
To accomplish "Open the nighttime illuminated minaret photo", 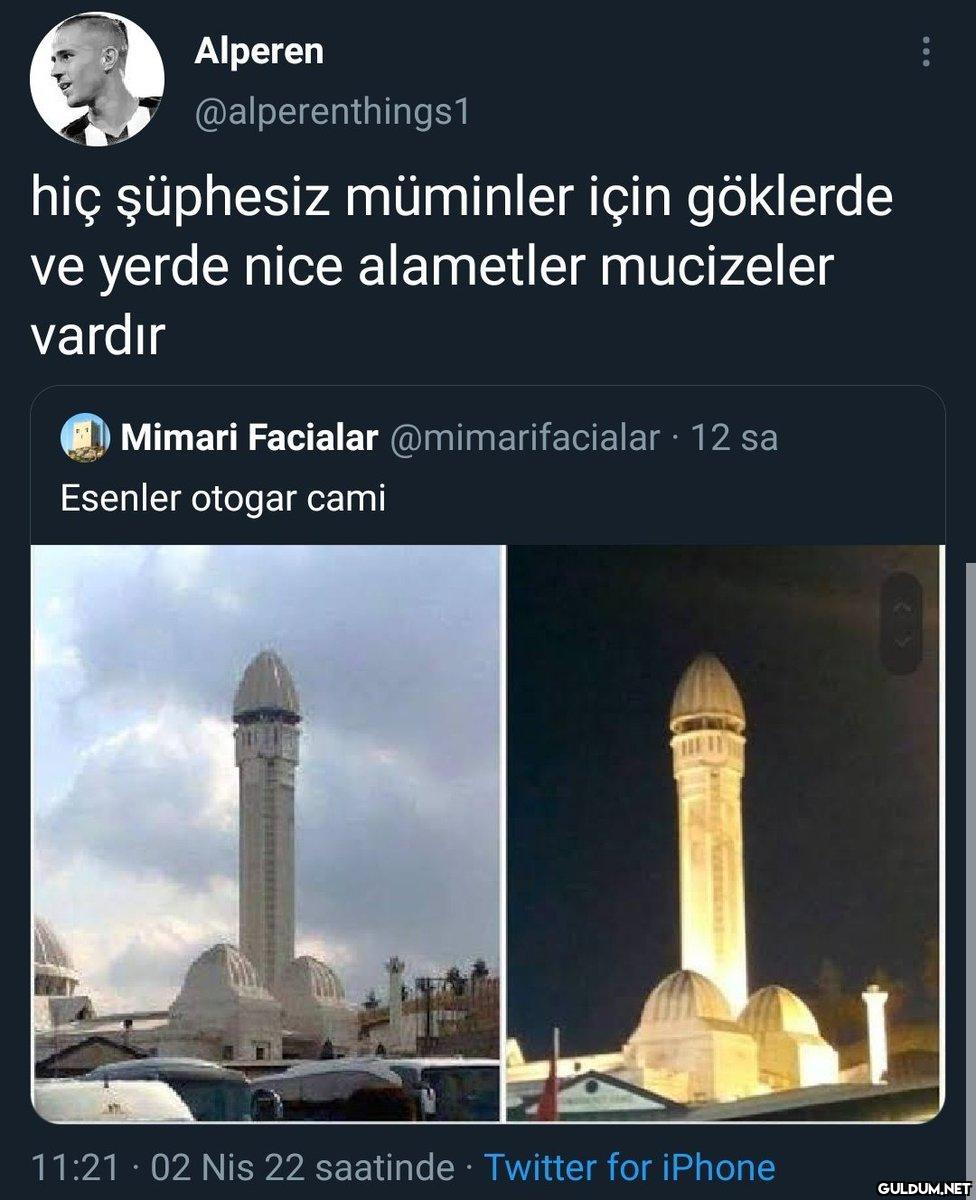I will click(x=724, y=833).
